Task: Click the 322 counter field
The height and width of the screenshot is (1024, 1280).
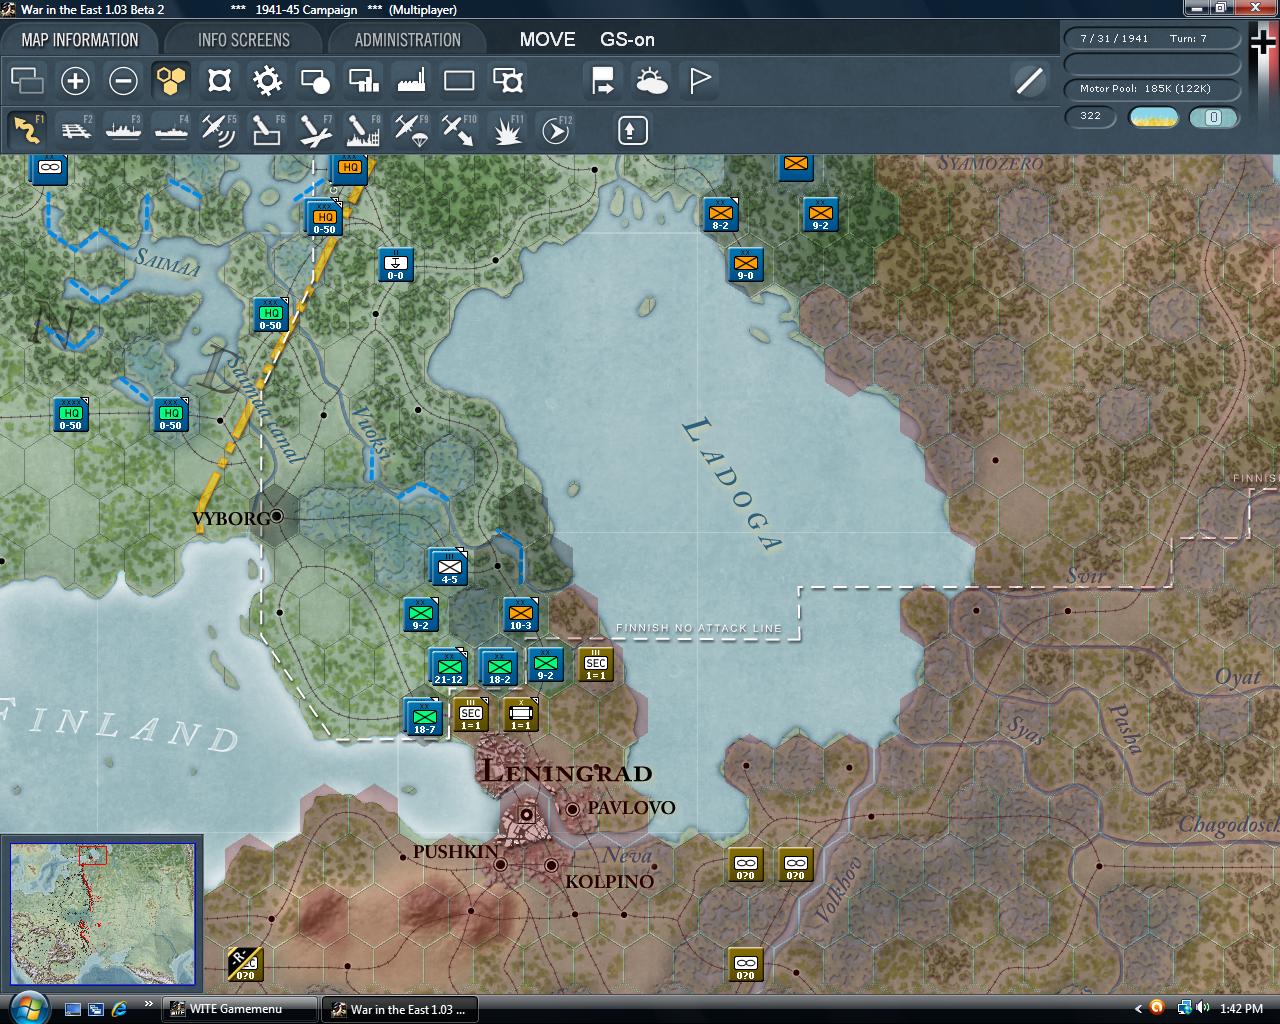Action: click(x=1091, y=117)
